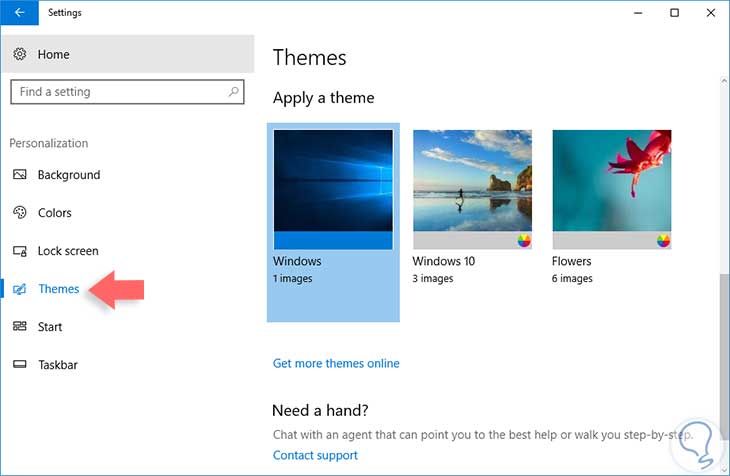Image resolution: width=730 pixels, height=476 pixels.
Task: Apply the Windows 10 beach theme
Action: pos(472,189)
